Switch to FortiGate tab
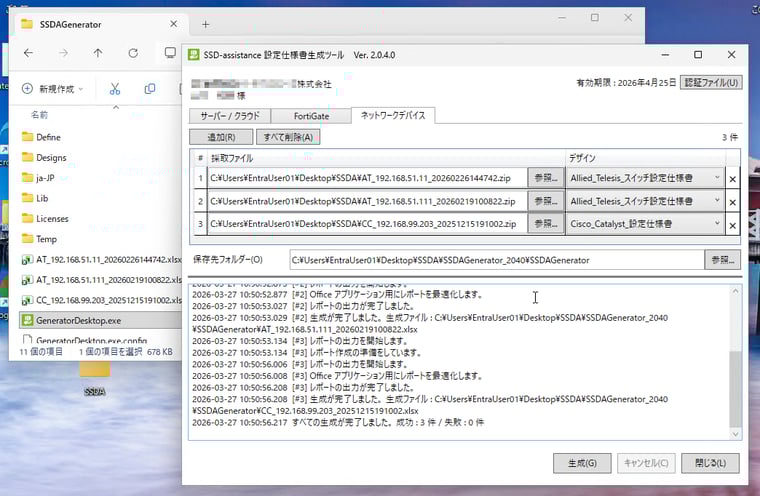The width and height of the screenshot is (760, 496). click(x=311, y=116)
